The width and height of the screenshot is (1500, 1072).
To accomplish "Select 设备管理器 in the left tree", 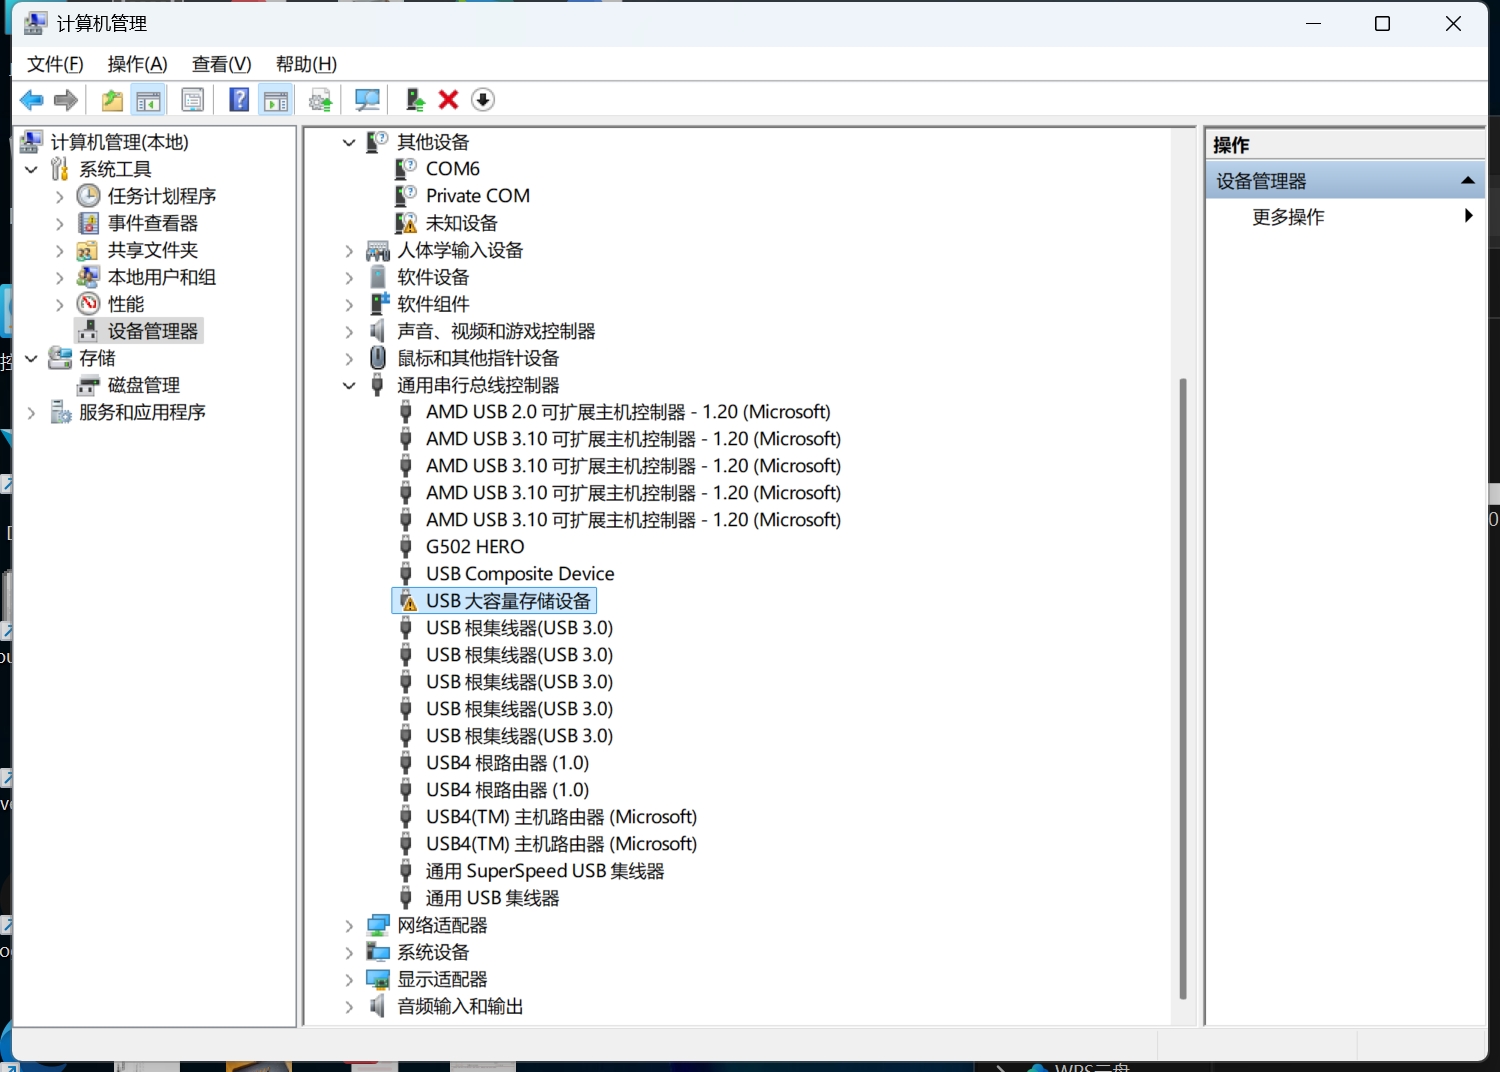I will 153,331.
